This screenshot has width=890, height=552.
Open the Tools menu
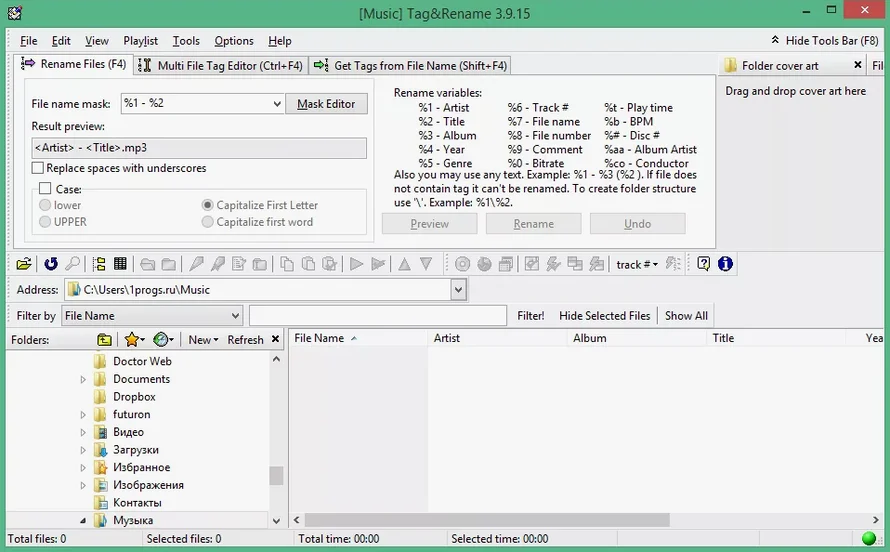(x=186, y=41)
